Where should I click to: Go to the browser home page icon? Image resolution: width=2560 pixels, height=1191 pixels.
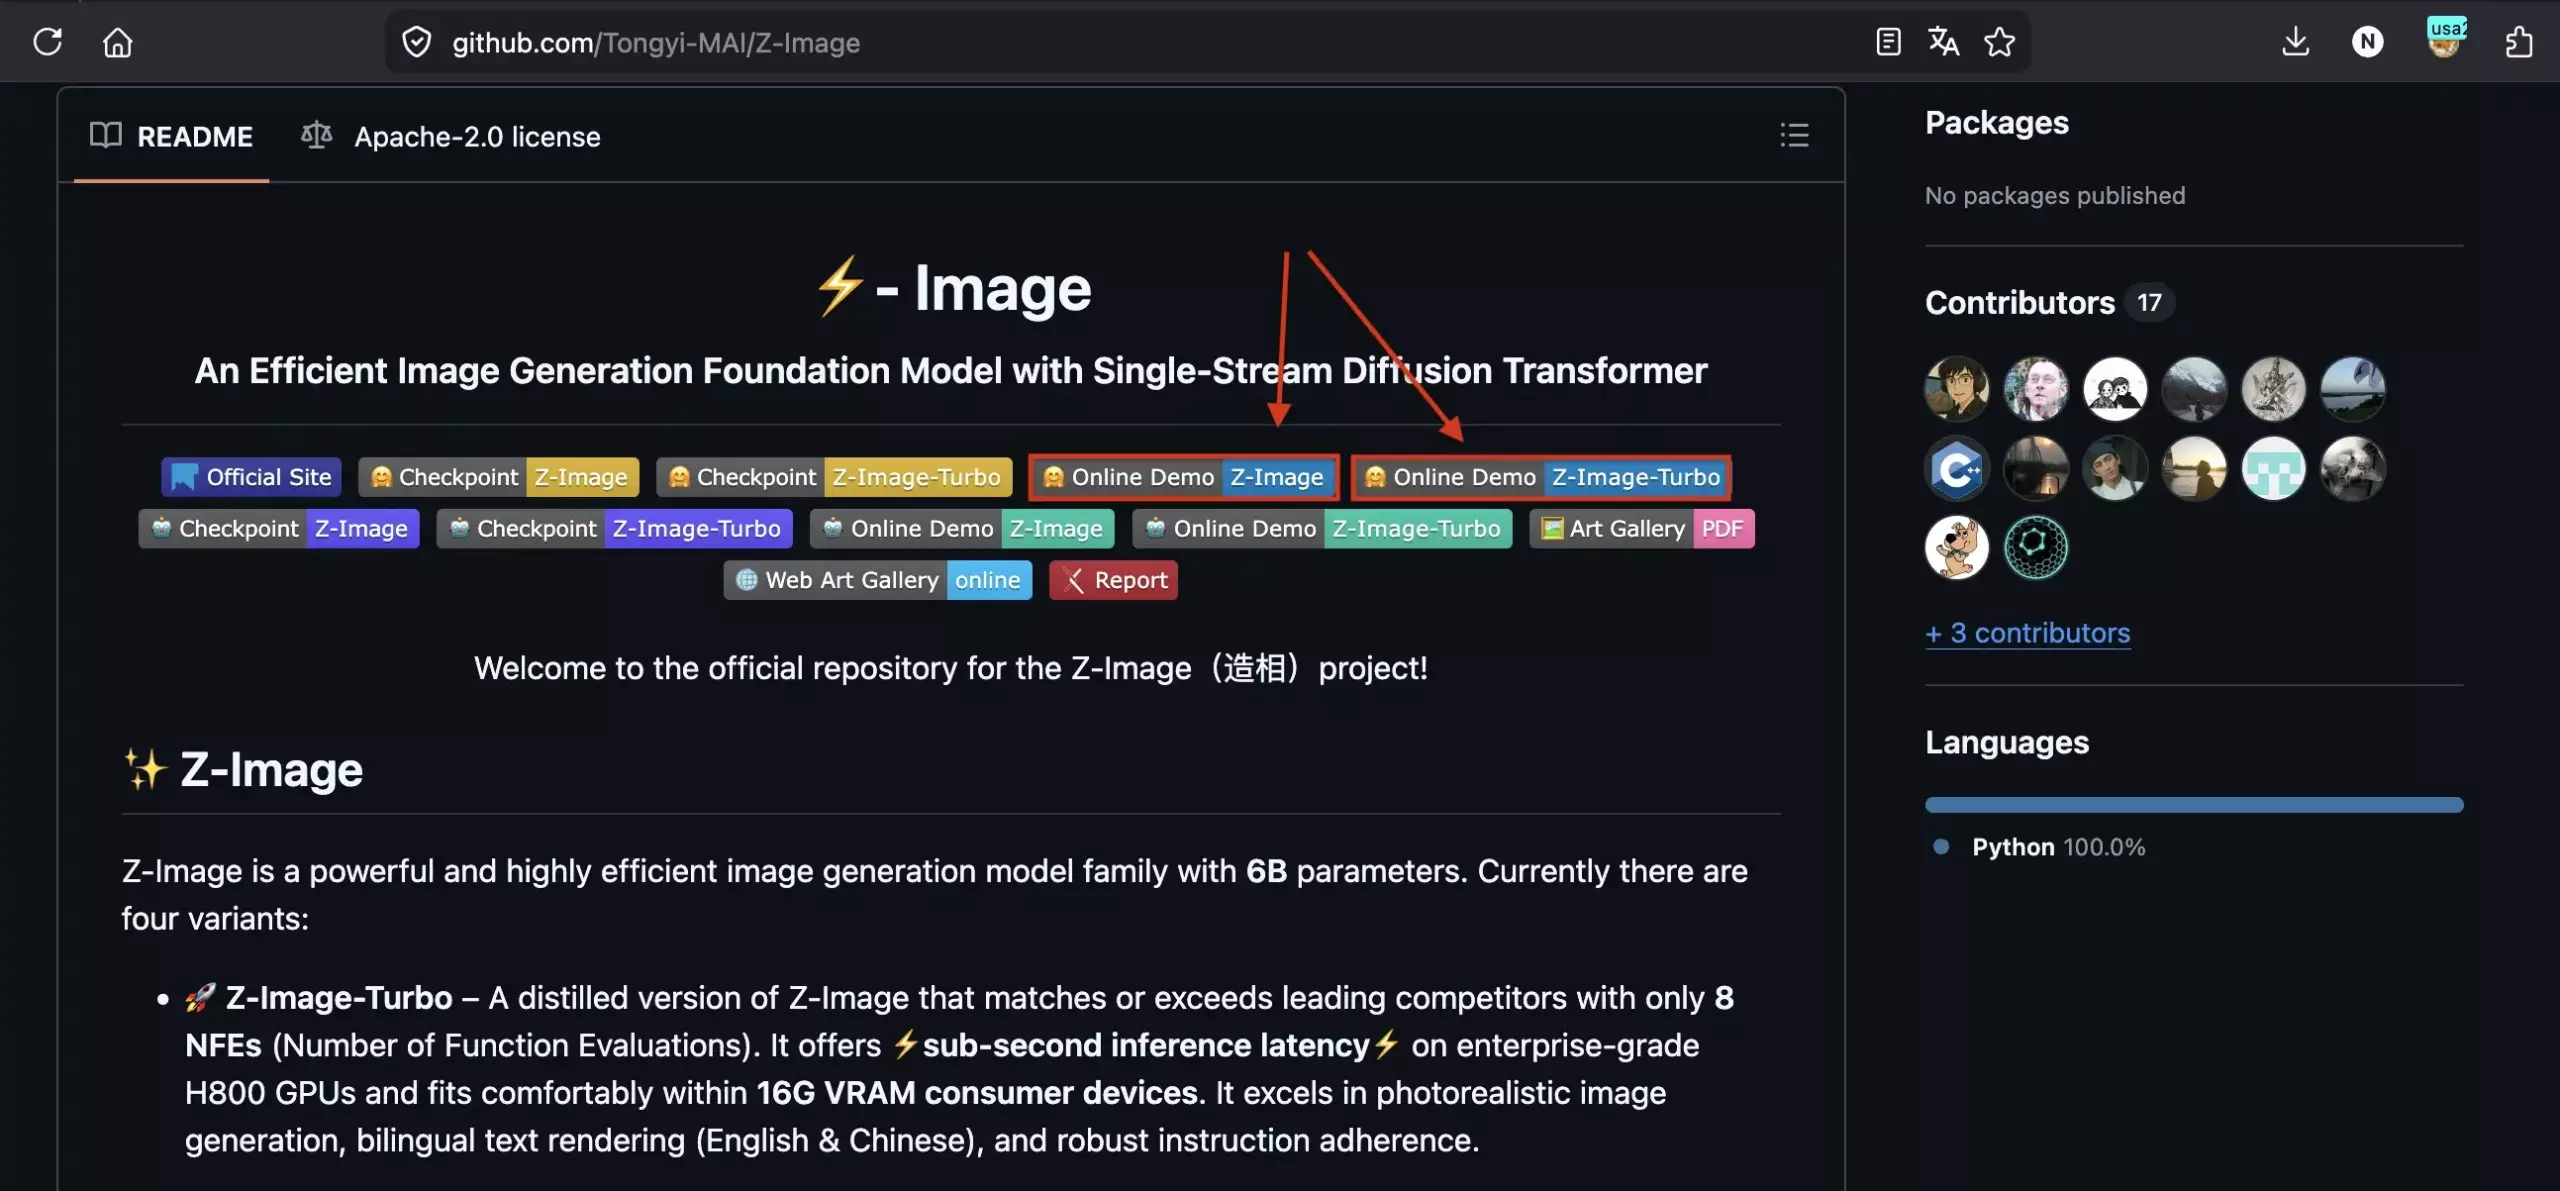tap(117, 42)
